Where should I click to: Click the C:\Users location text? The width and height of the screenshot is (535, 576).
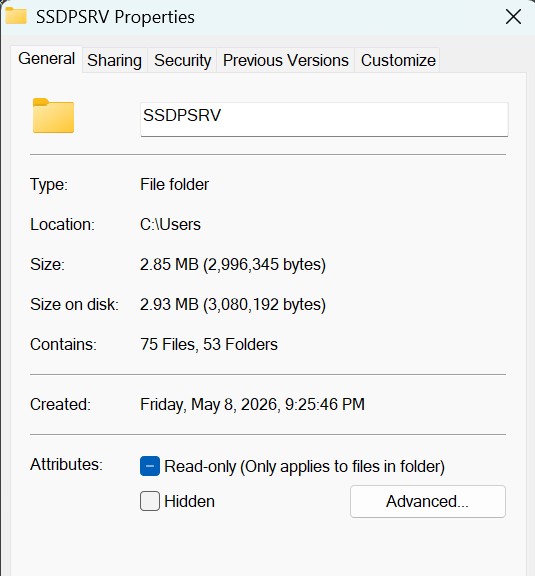(x=170, y=224)
